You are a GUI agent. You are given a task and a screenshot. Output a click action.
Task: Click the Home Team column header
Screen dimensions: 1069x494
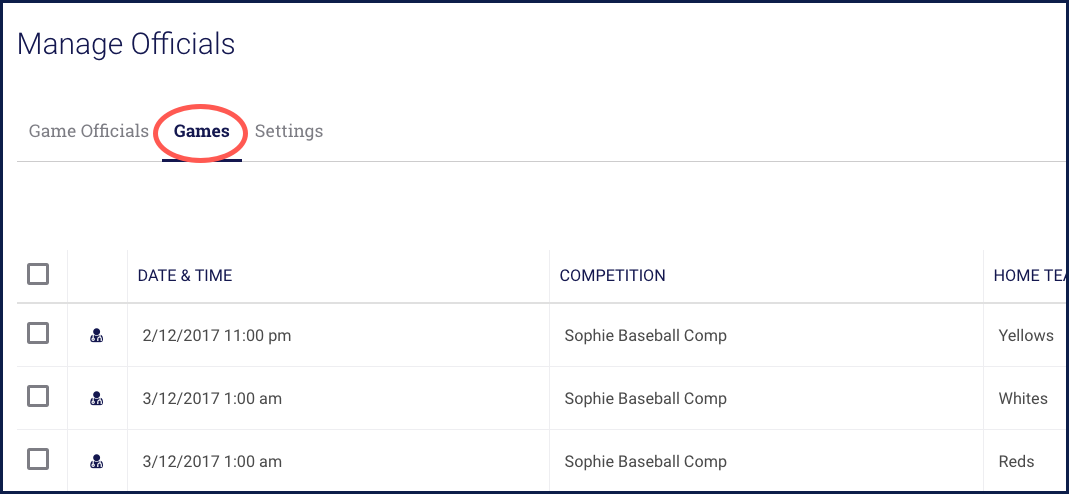1029,276
